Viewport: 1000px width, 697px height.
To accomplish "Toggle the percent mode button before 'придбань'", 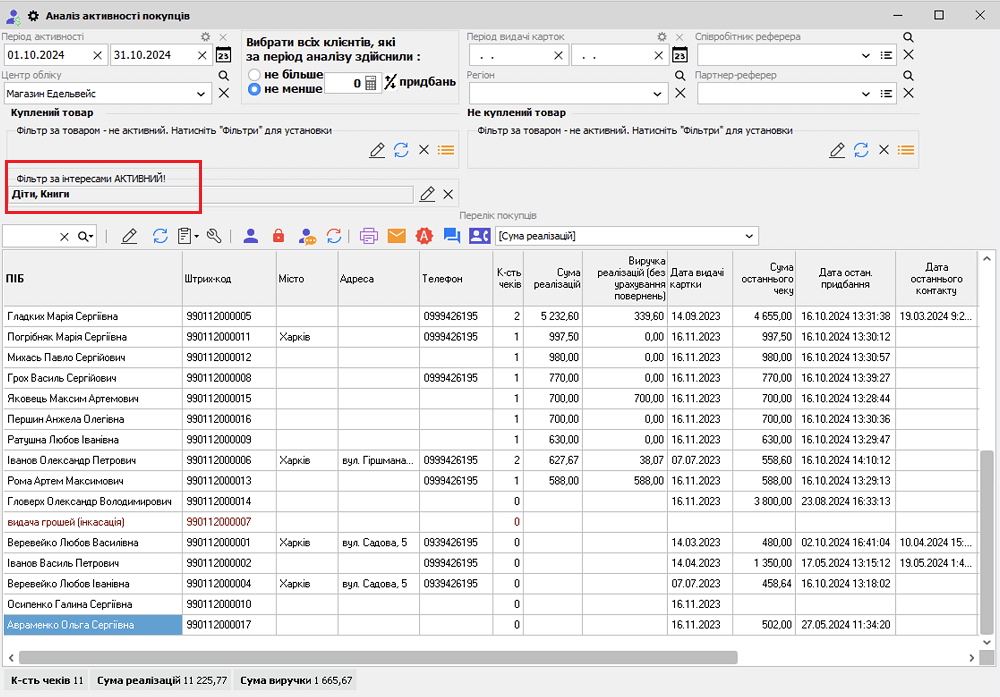I will 390,83.
